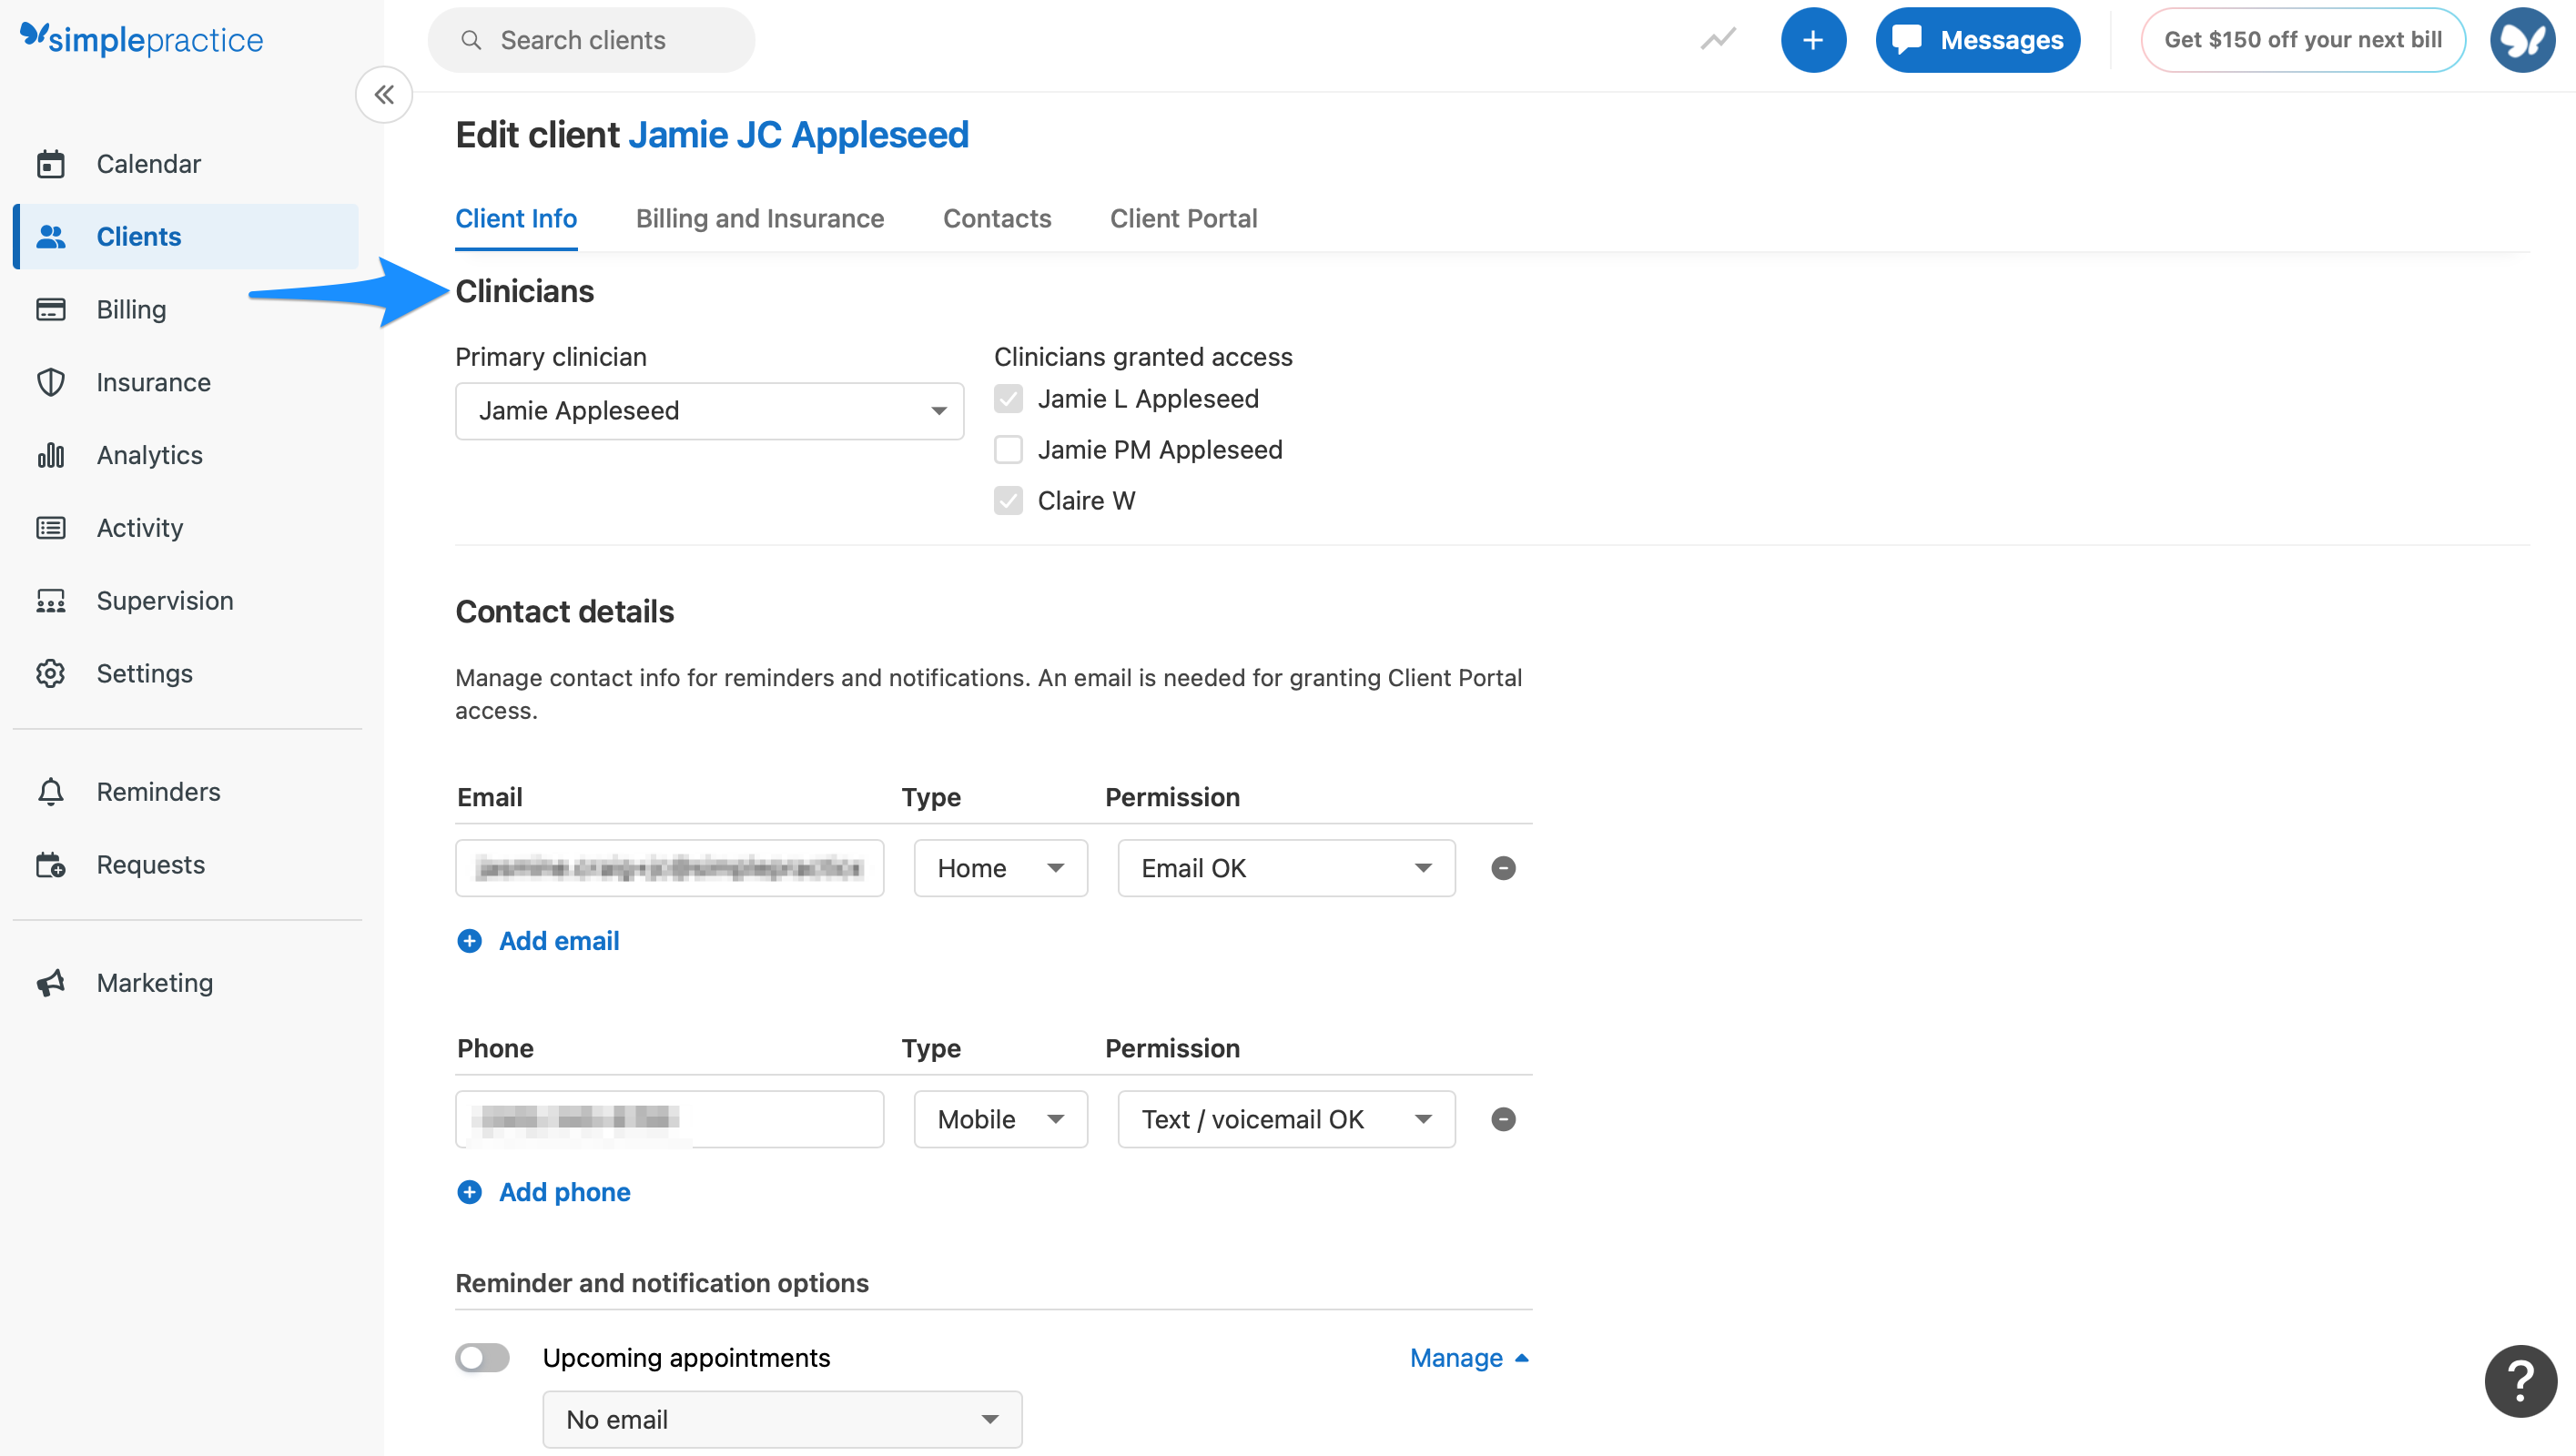Uncheck Claire W clinician access
Image resolution: width=2576 pixels, height=1456 pixels.
point(1007,500)
